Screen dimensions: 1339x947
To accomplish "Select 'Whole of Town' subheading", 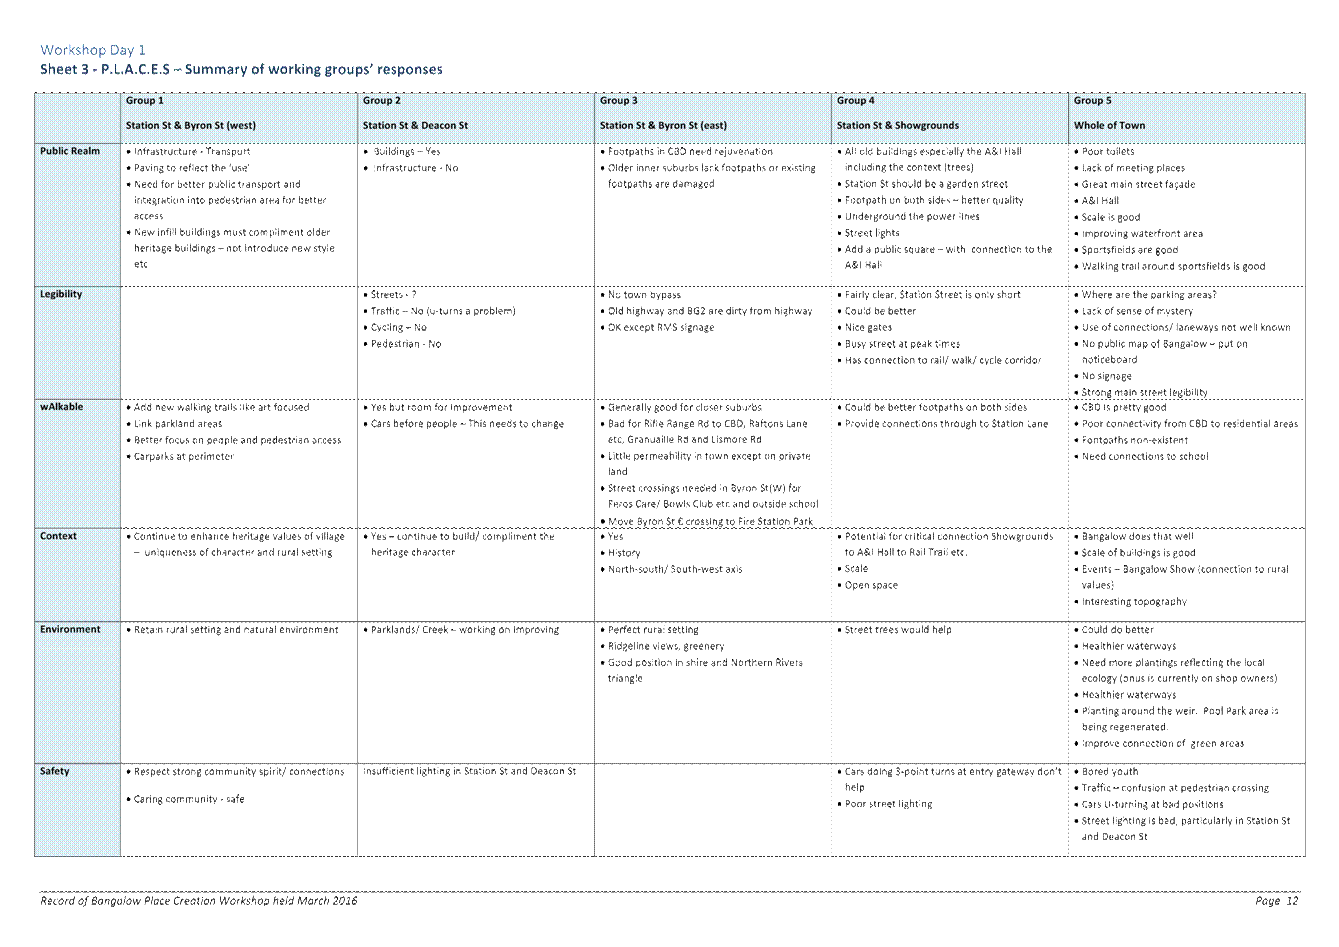I will click(1110, 125).
